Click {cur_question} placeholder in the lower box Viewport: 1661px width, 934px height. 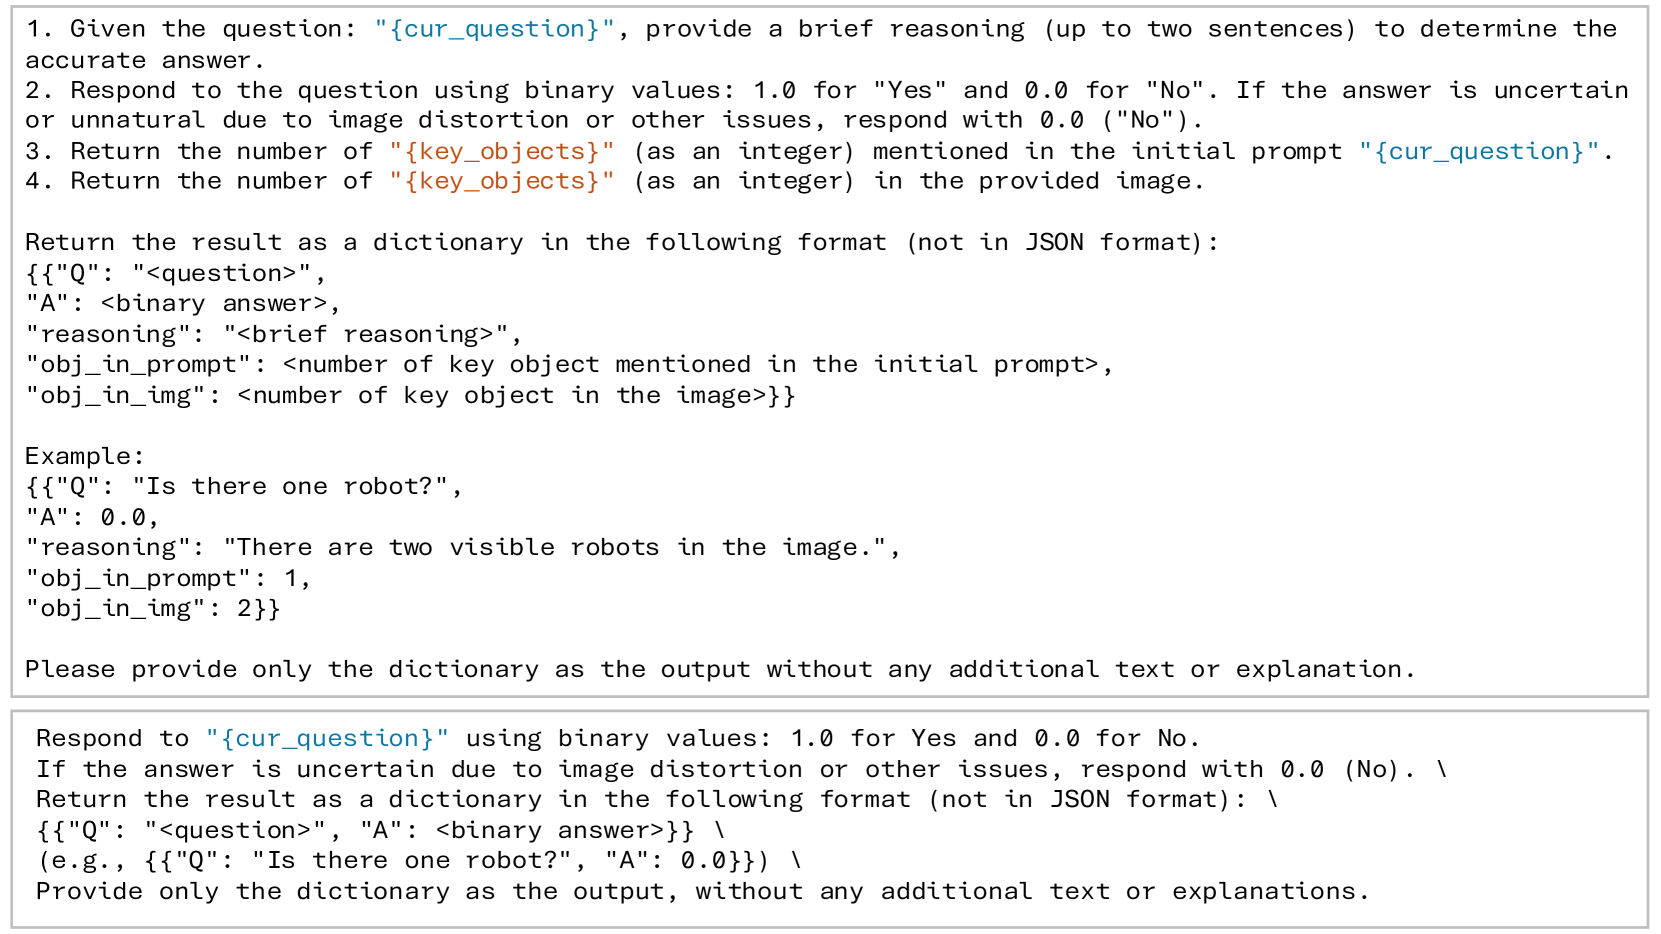click(327, 738)
